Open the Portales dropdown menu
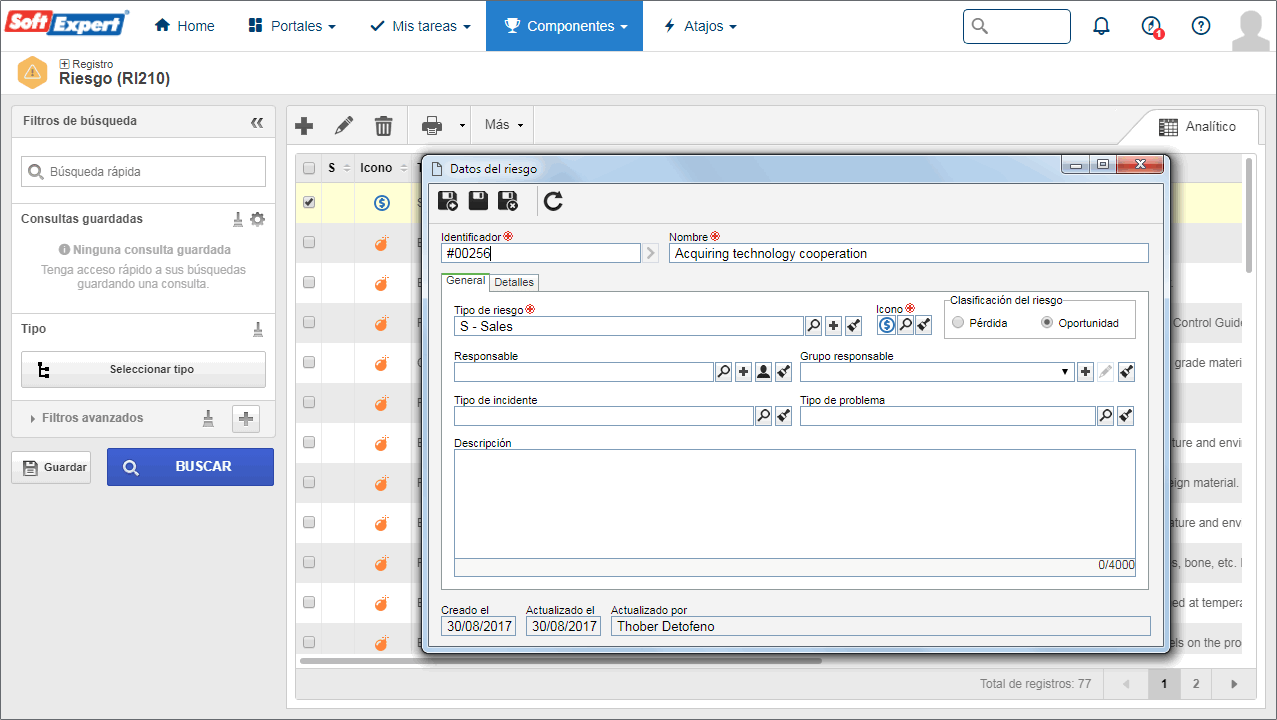1277x720 pixels. point(291,26)
